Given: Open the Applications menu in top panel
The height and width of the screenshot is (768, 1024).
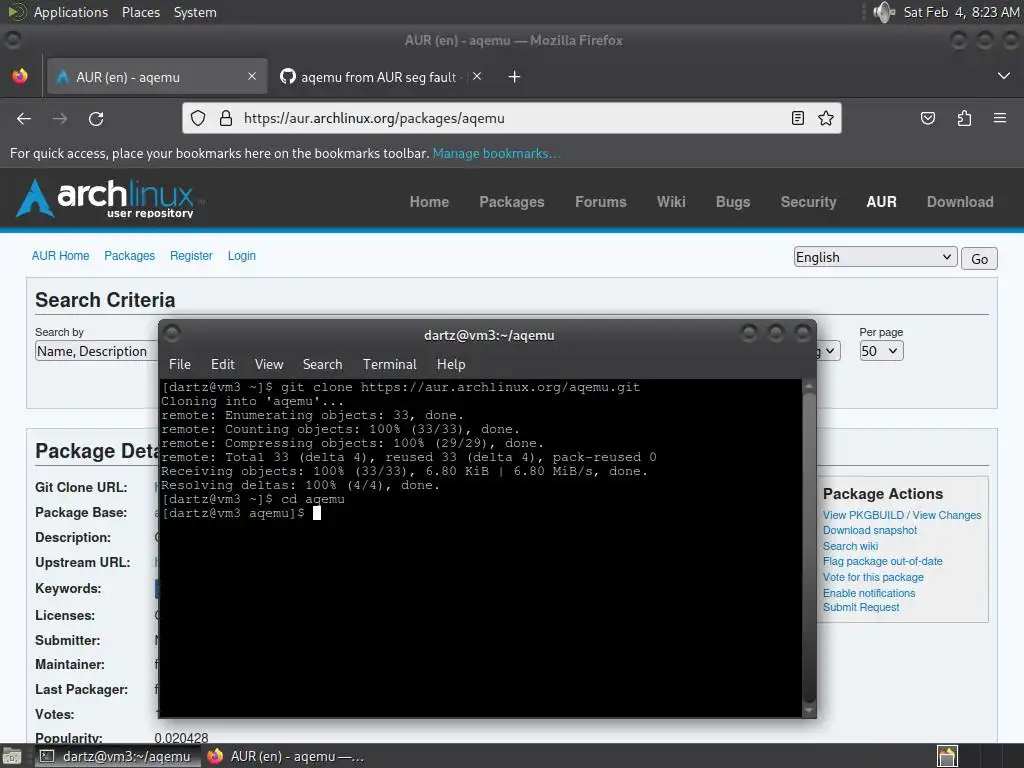Looking at the screenshot, I should click(x=71, y=12).
